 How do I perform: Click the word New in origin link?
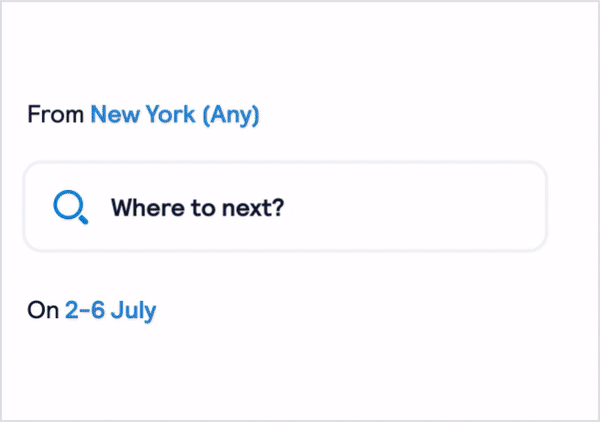click(115, 114)
